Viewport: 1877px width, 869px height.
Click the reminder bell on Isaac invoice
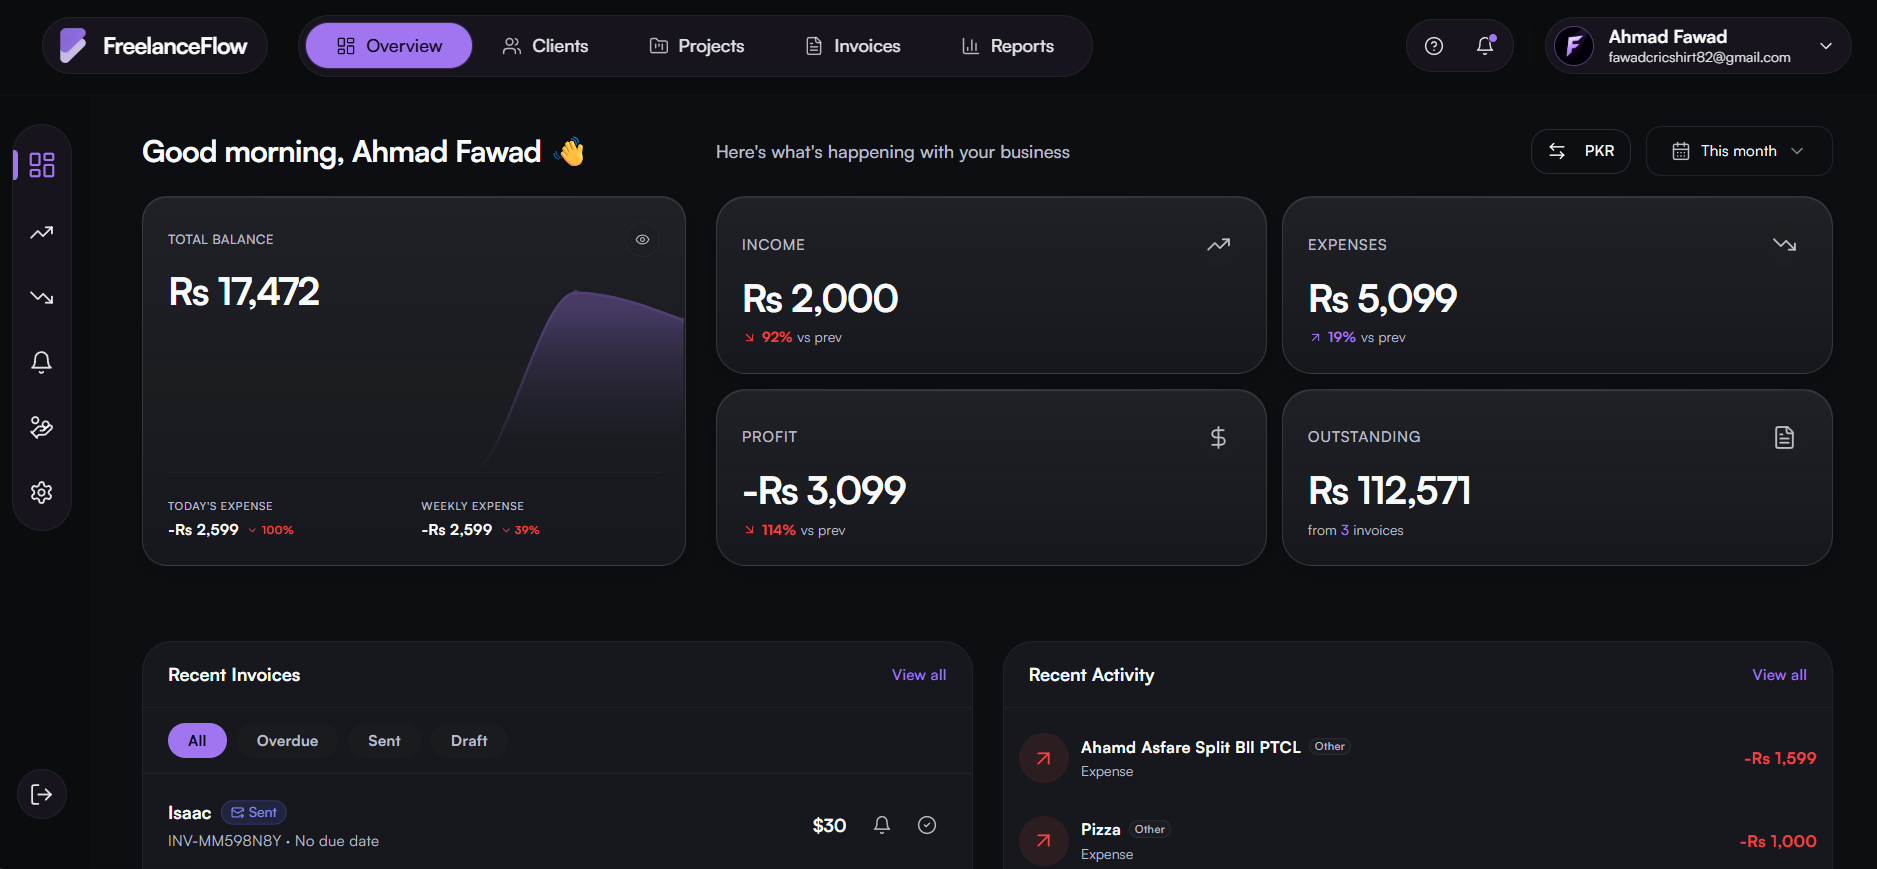click(882, 825)
